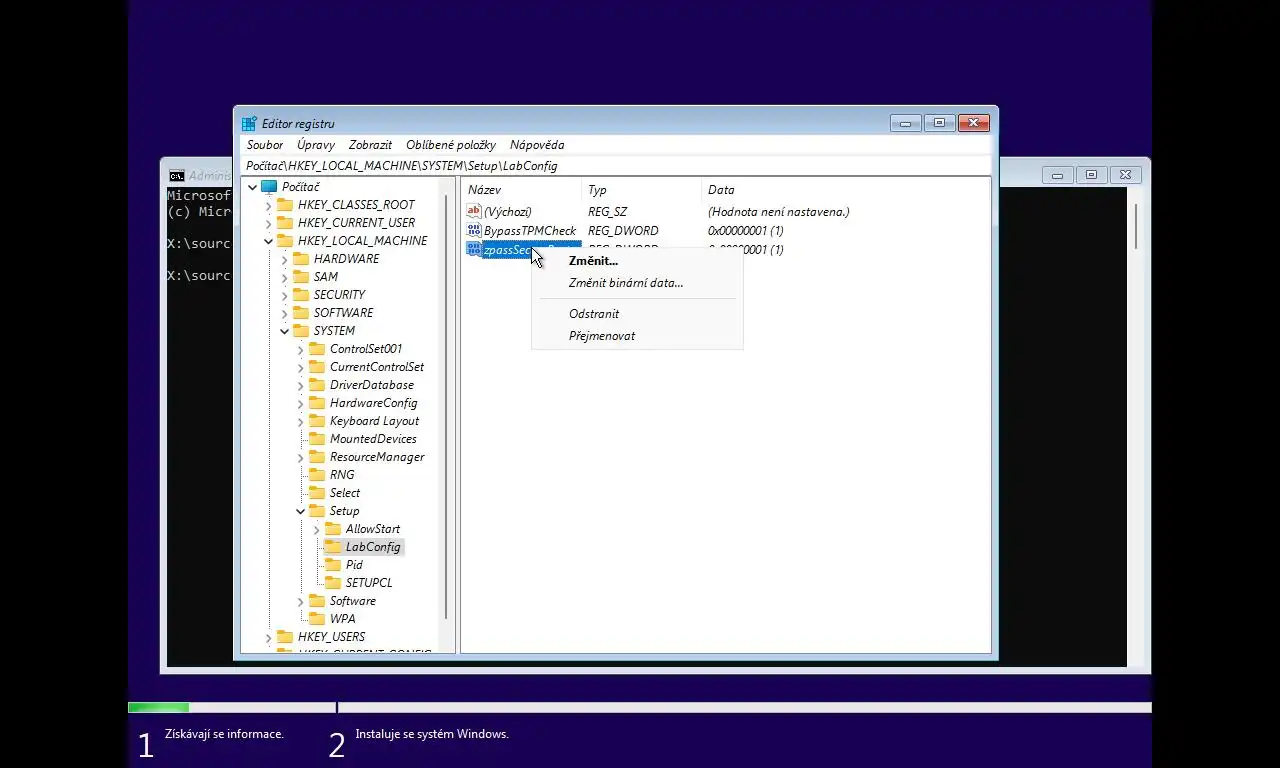Click the HardwareConfig folder icon
This screenshot has height=768, width=1280.
(x=317, y=403)
